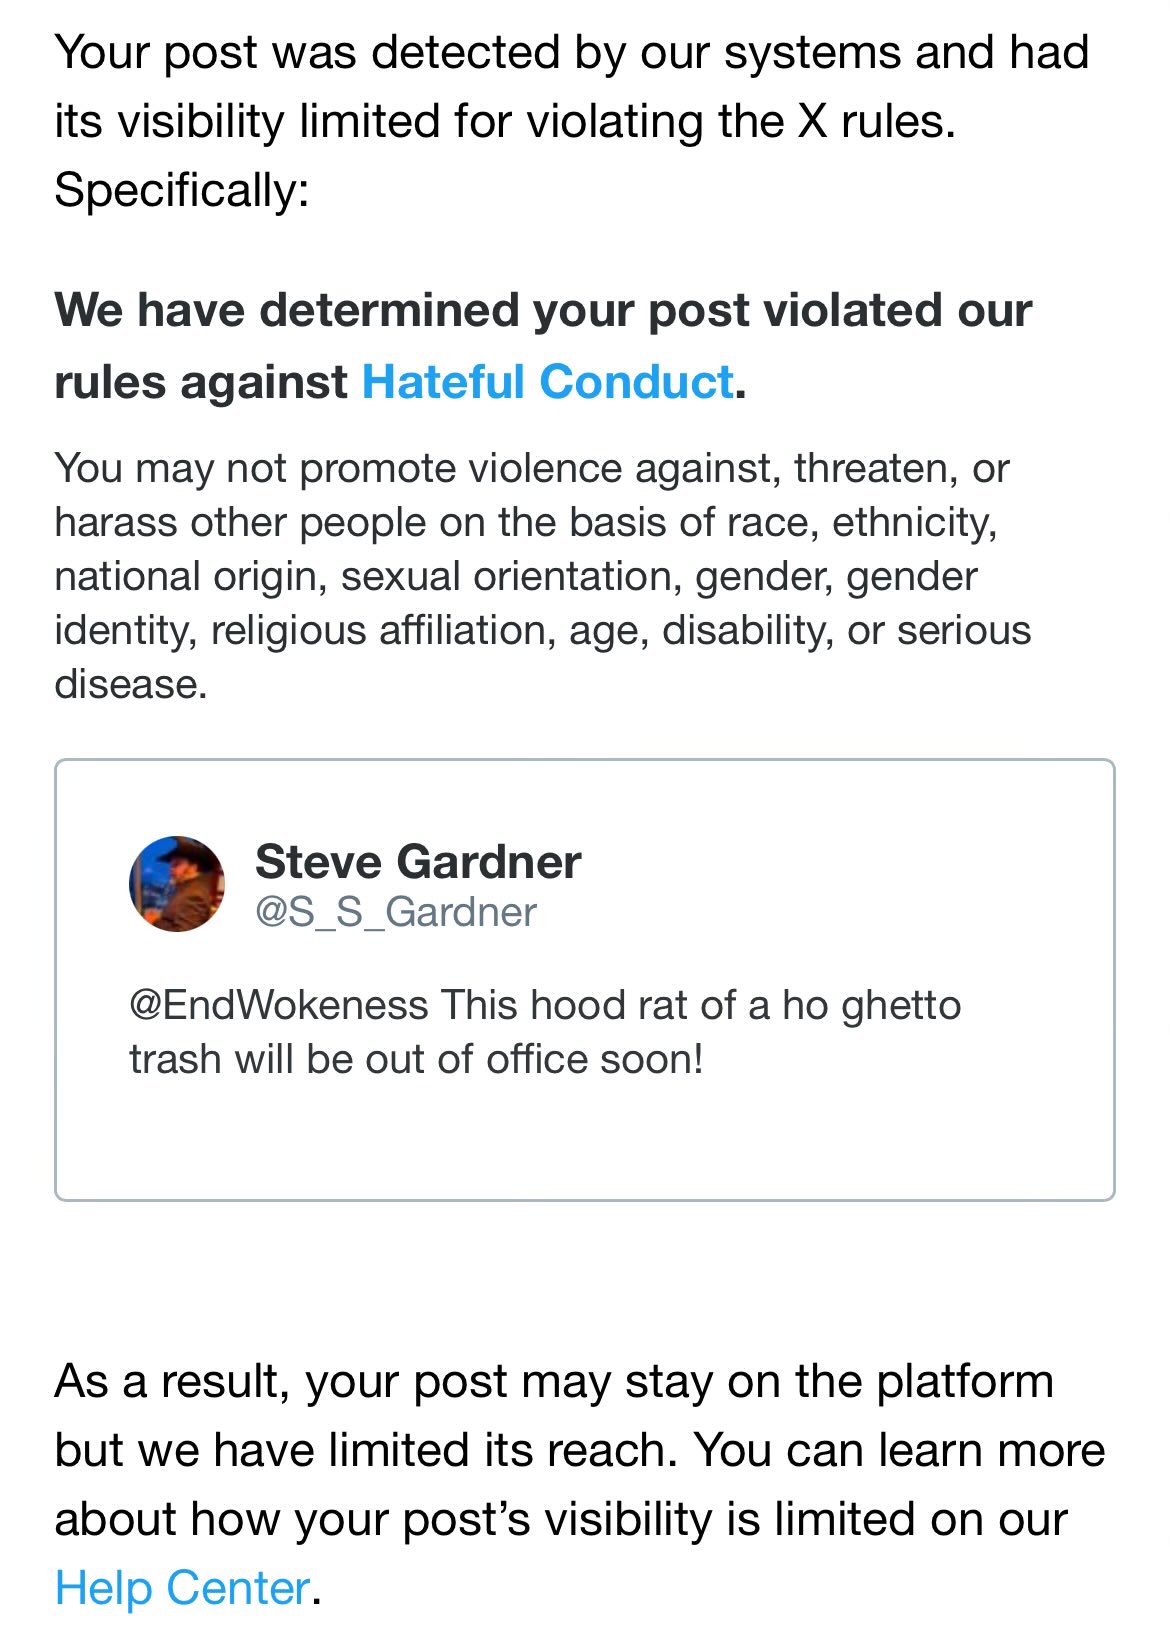Click the "You may not promote violence" line

[531, 468]
